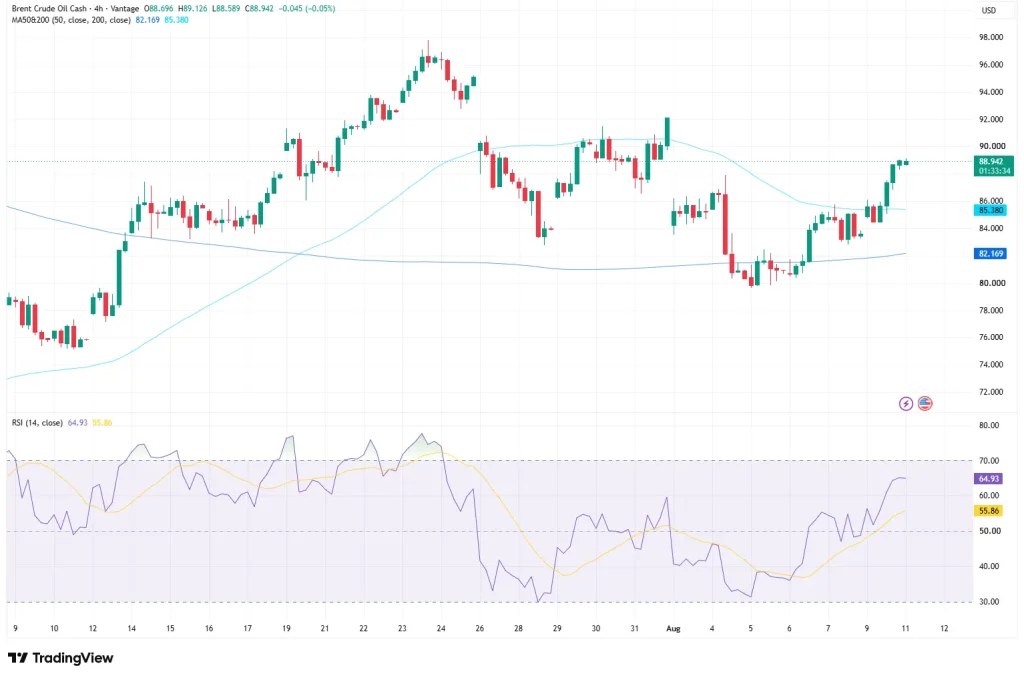Click the 55.86 value in RSI legend
The height and width of the screenshot is (678, 1024).
102,423
